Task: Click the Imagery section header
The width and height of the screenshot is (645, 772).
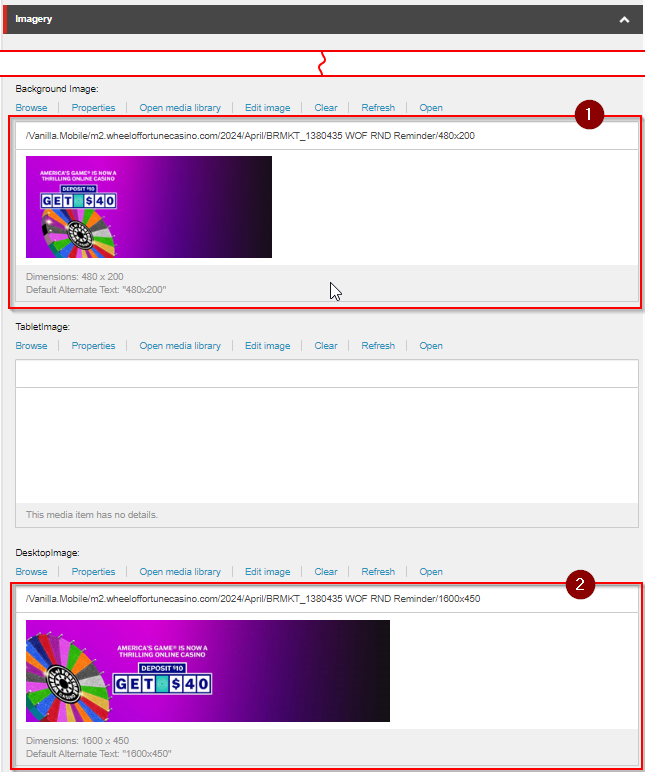Action: pos(324,20)
